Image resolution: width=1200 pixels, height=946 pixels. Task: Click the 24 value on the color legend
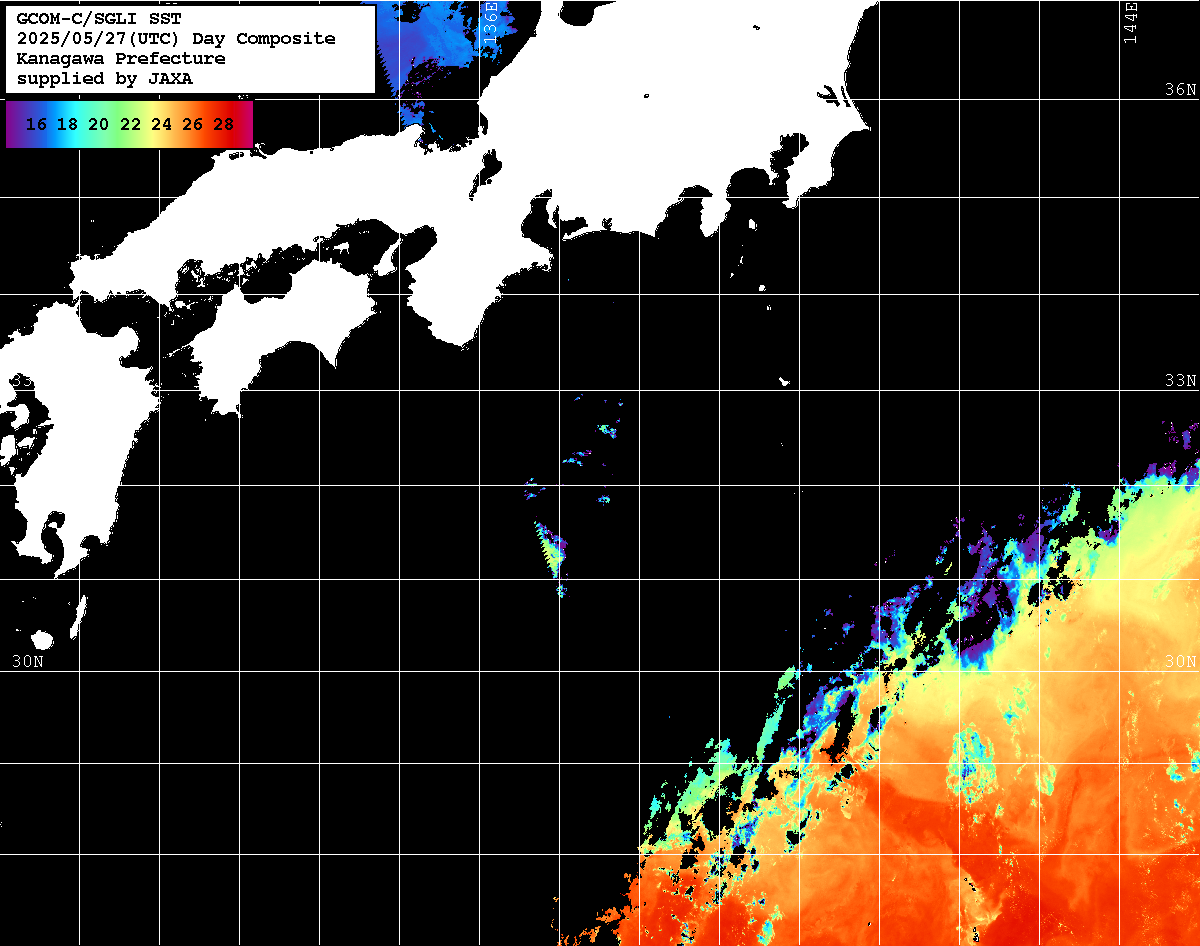coord(161,125)
